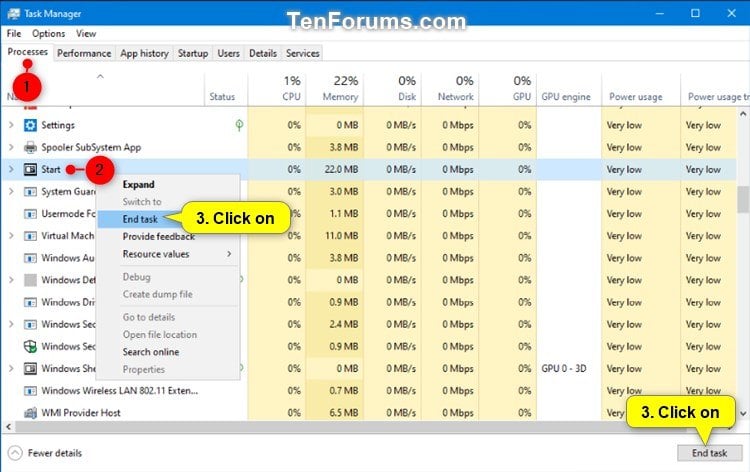This screenshot has width=750, height=472.
Task: Click the Fewer details circle arrow icon
Action: [15, 453]
